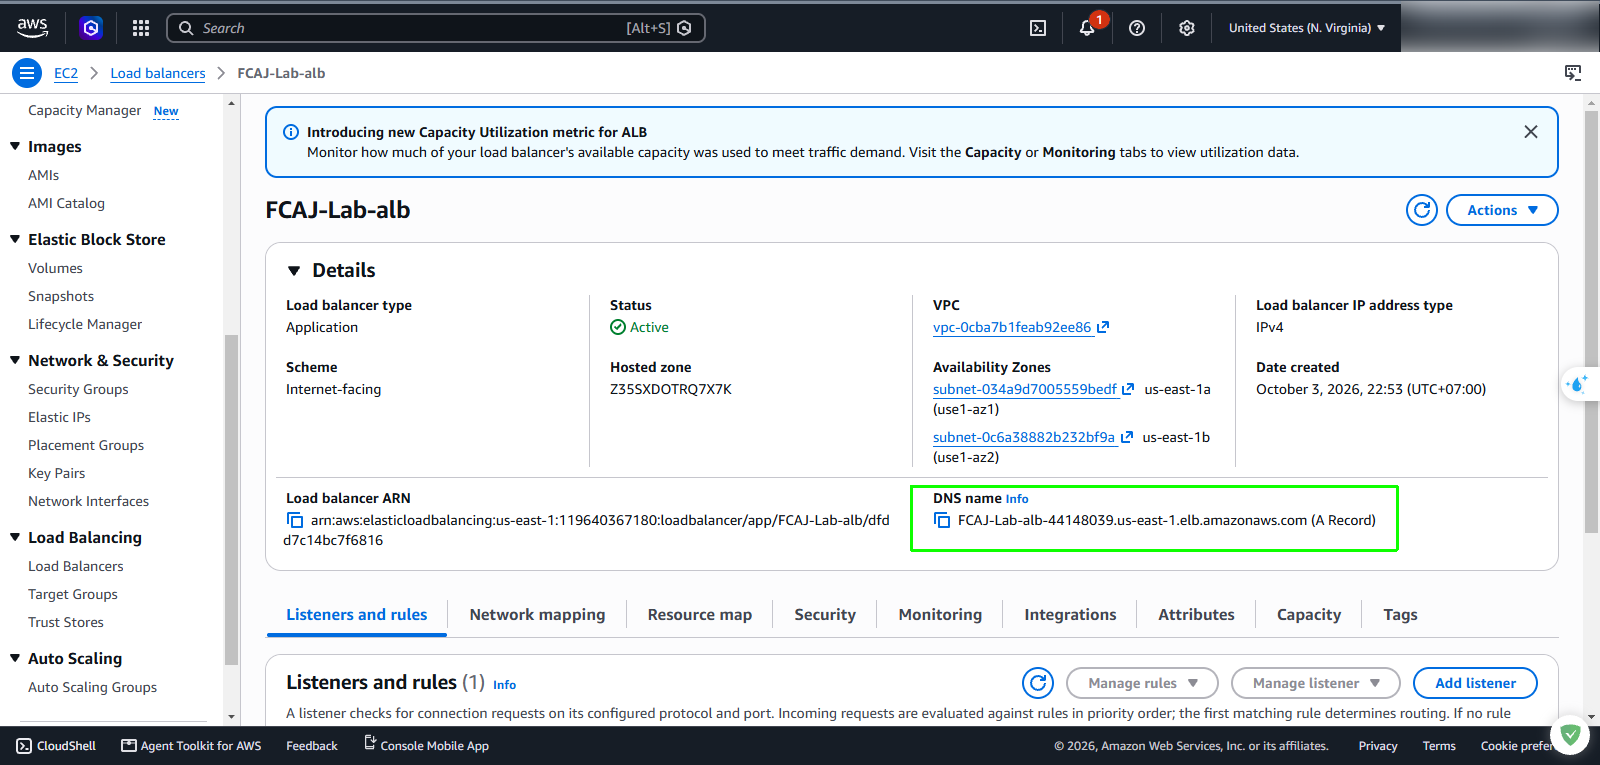Image resolution: width=1600 pixels, height=765 pixels.
Task: Collapse the Details section
Action: (x=294, y=270)
